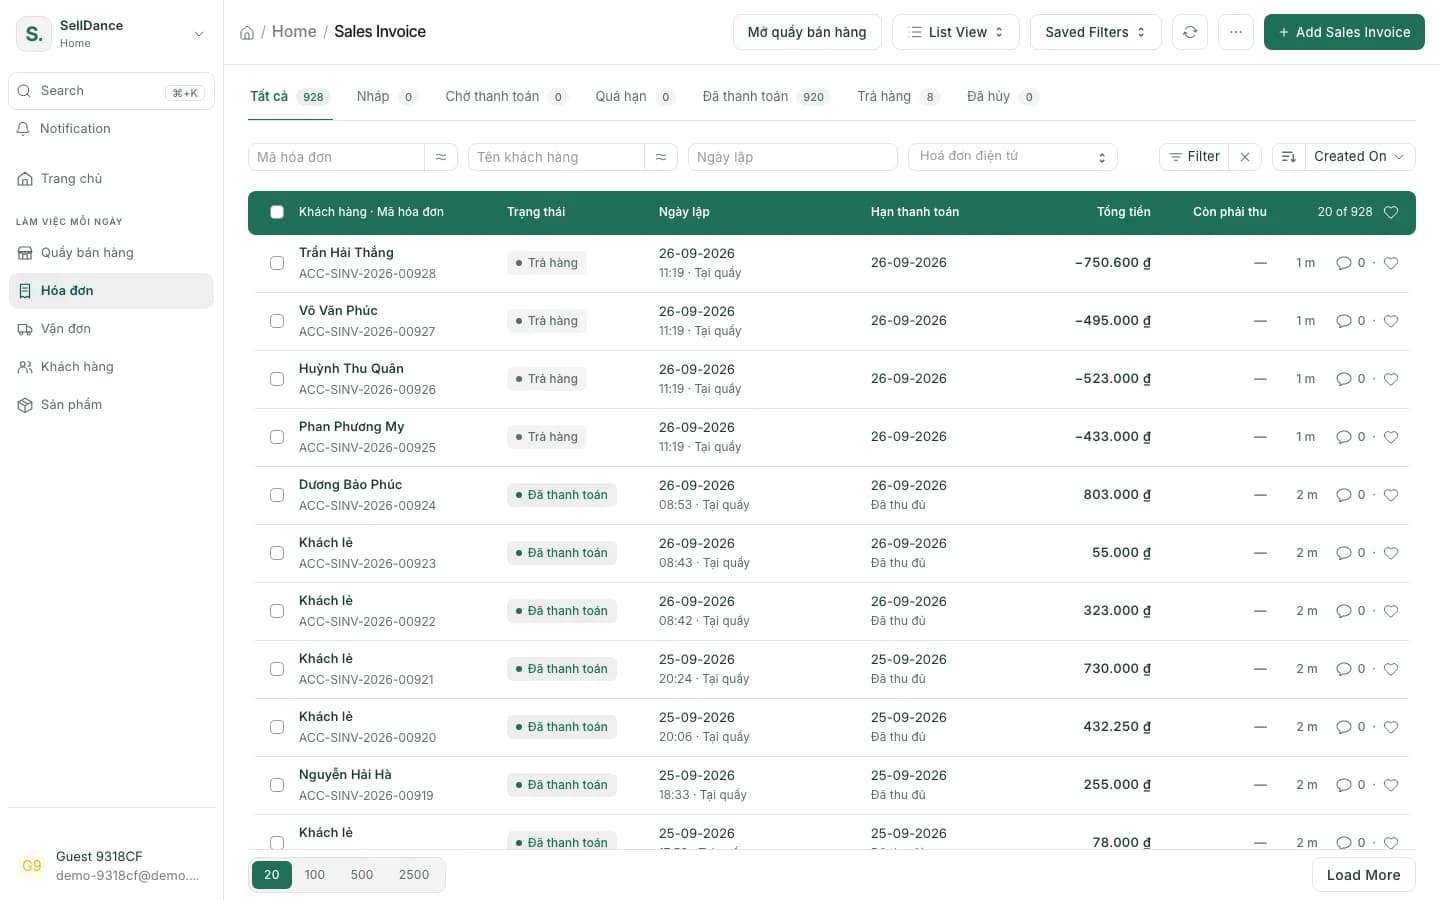Click the Add Sales Invoice button
Image resolution: width=1440 pixels, height=900 pixels.
(x=1344, y=32)
